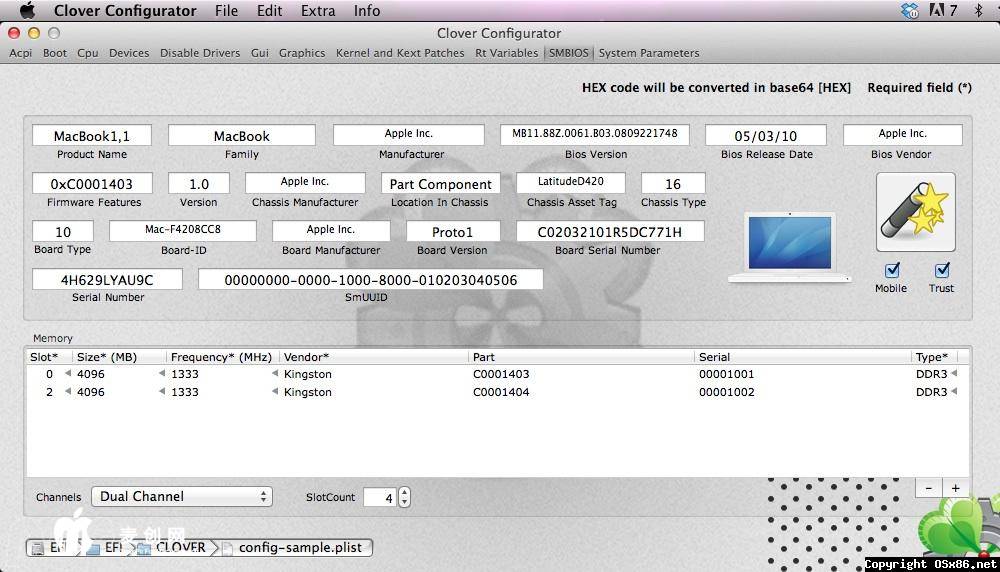The image size is (1000, 572).
Task: Open Size dropdown arrow for slot 0
Action: pos(68,374)
